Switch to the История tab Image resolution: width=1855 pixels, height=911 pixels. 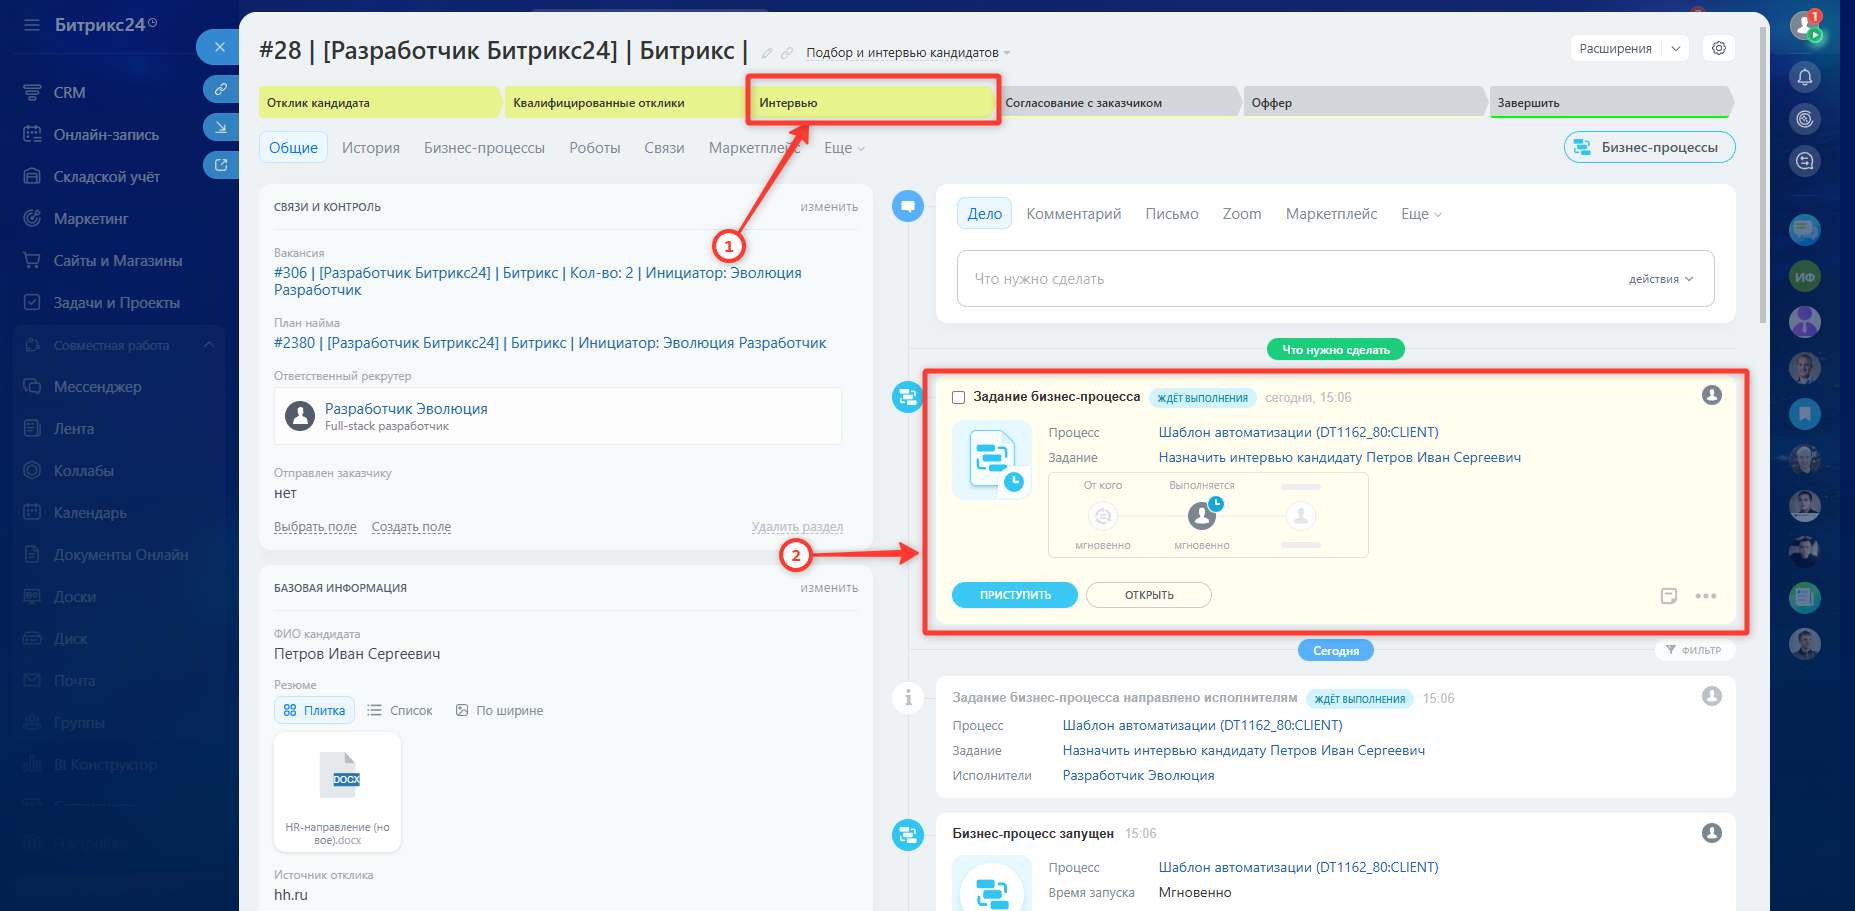[x=371, y=148]
